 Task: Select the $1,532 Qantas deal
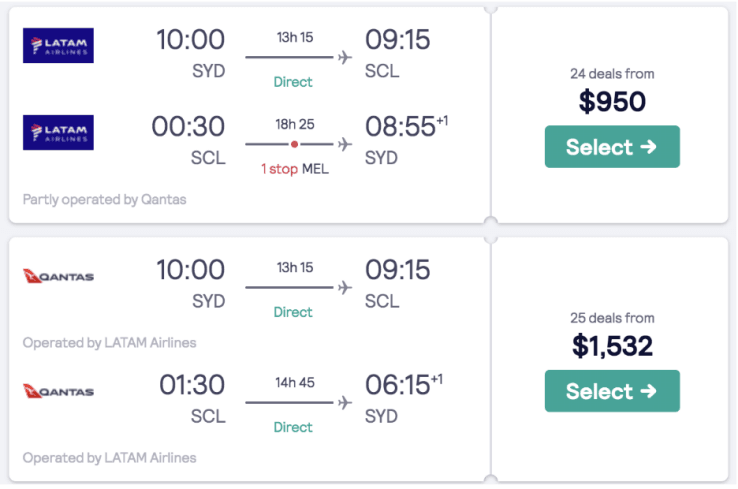tap(612, 391)
